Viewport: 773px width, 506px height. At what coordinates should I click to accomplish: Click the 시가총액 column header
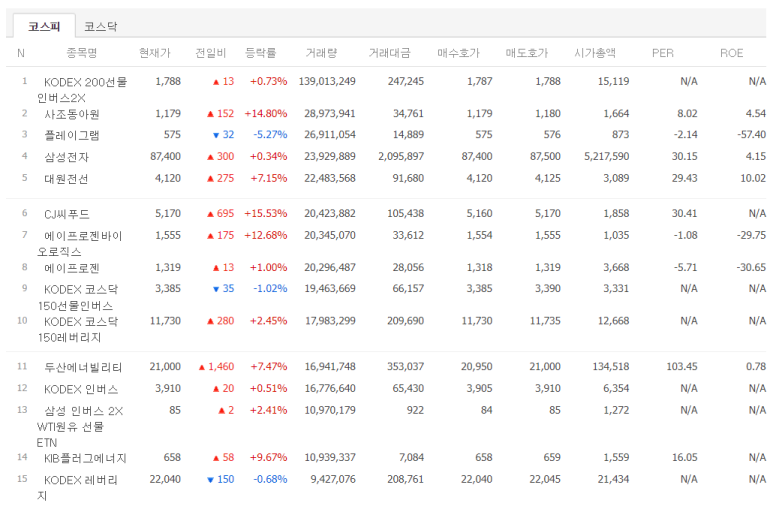(595, 53)
